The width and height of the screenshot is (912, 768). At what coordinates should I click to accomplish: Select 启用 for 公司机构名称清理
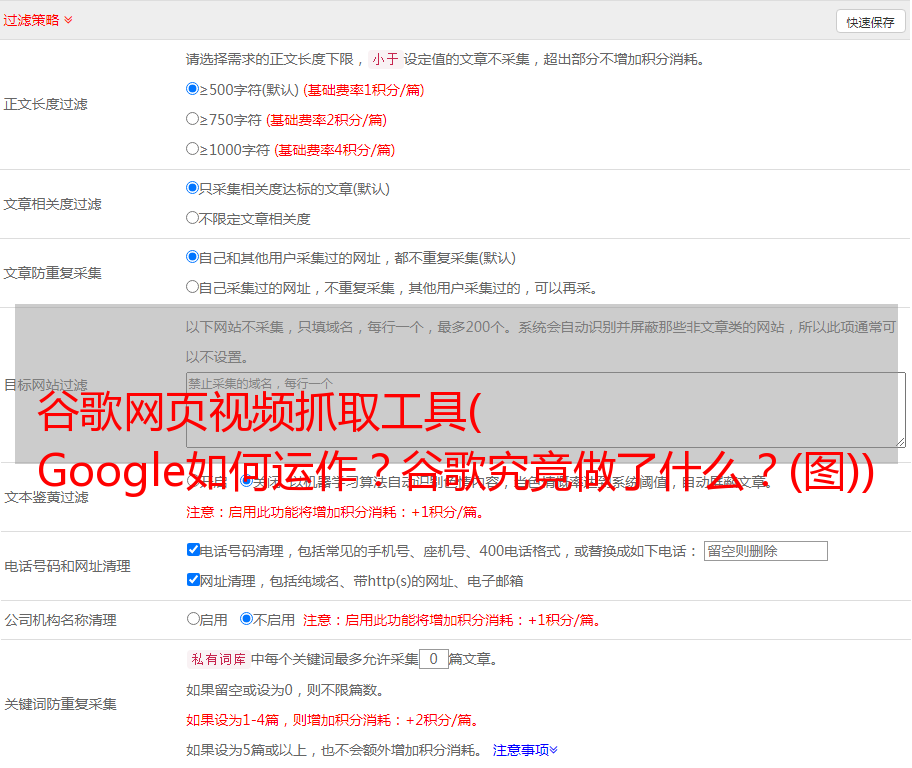(193, 619)
